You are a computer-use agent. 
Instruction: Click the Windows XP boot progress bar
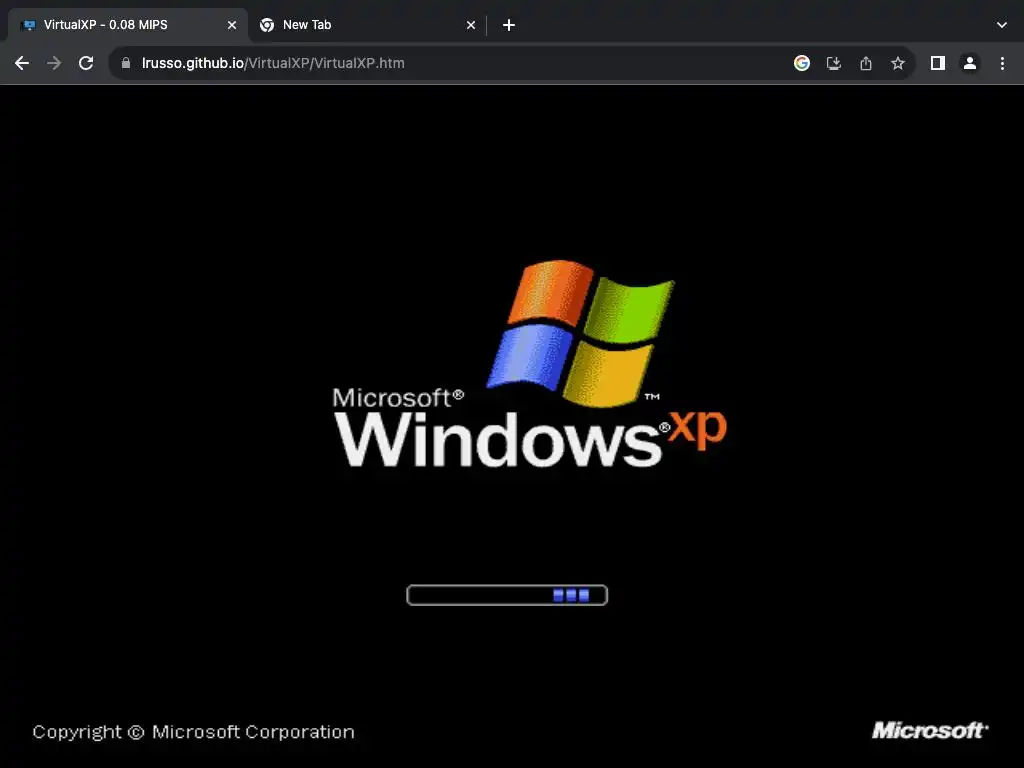pos(507,595)
